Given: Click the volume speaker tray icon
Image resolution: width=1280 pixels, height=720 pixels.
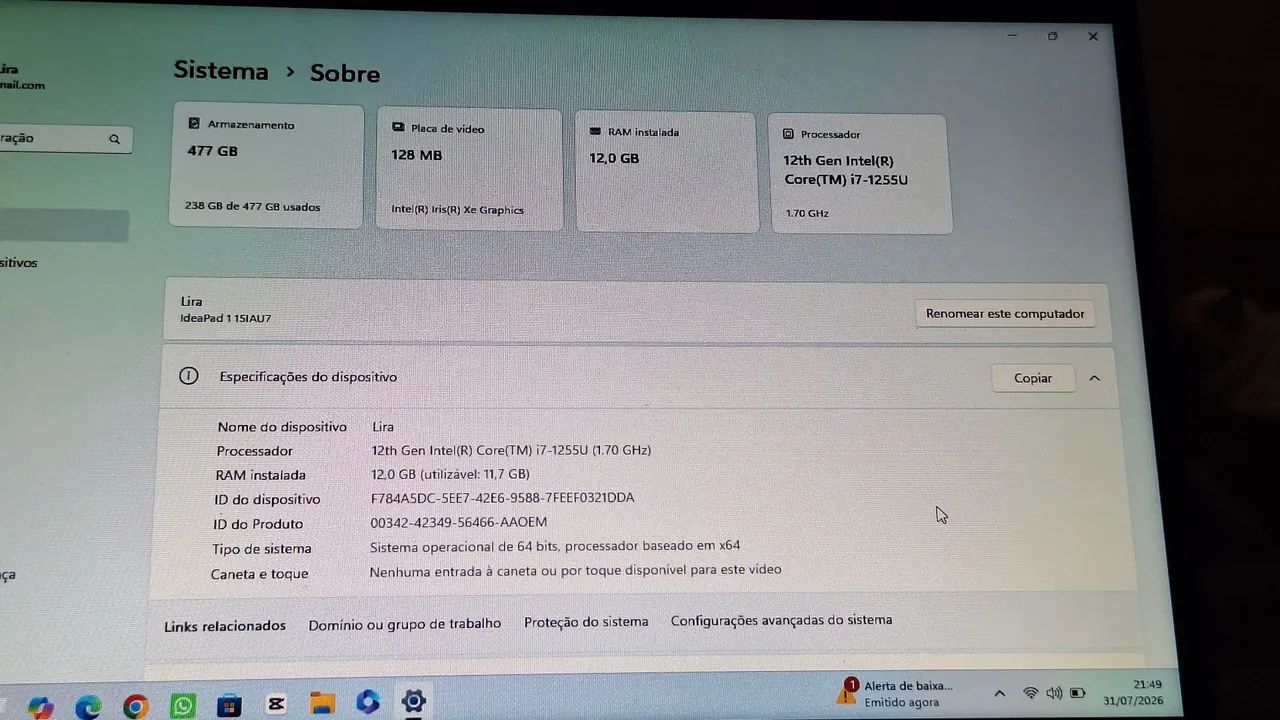Looking at the screenshot, I should [1054, 693].
